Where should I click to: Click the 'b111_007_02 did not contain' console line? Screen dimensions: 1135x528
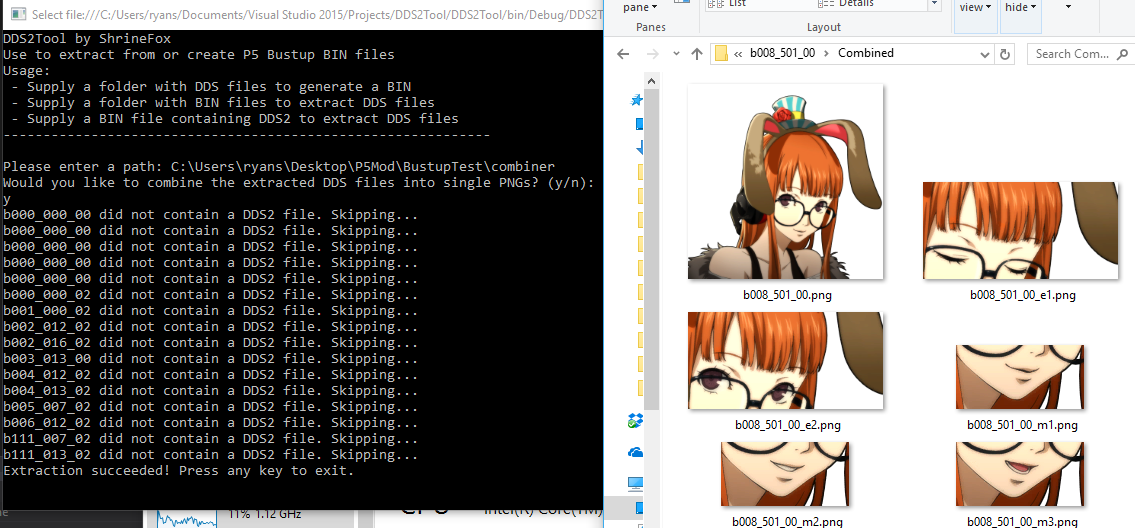coord(211,438)
